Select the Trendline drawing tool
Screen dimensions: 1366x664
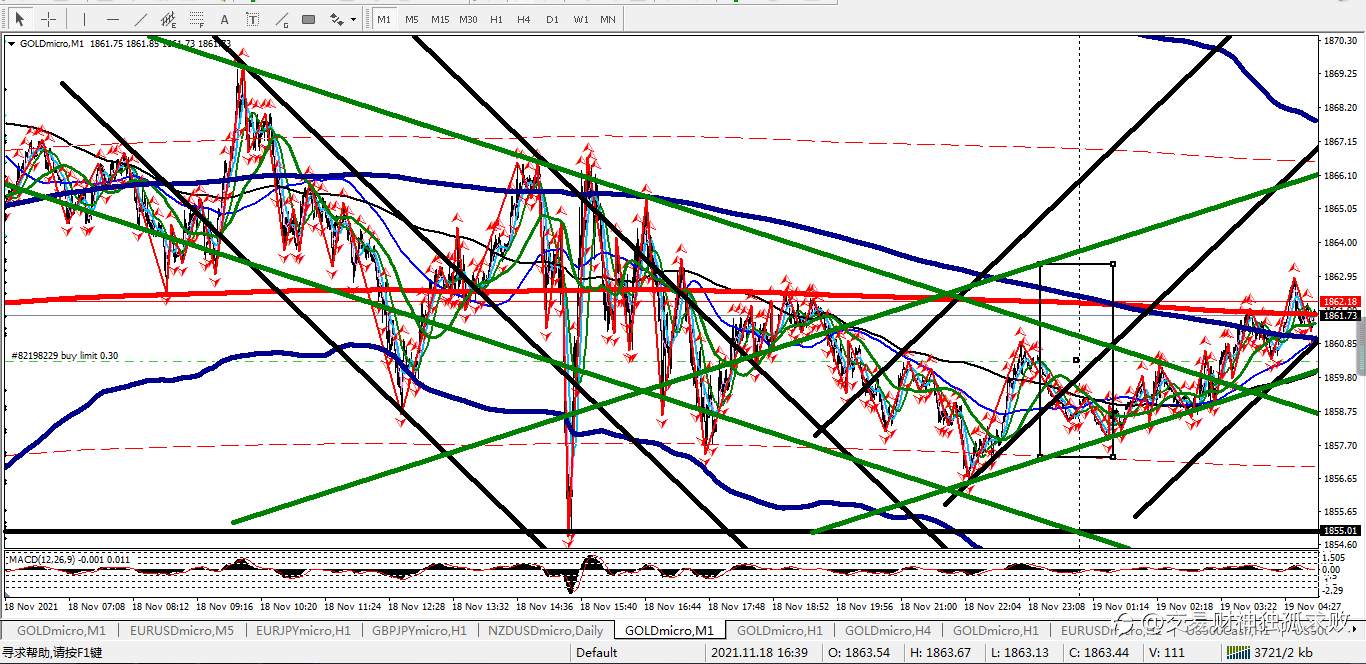[140, 19]
